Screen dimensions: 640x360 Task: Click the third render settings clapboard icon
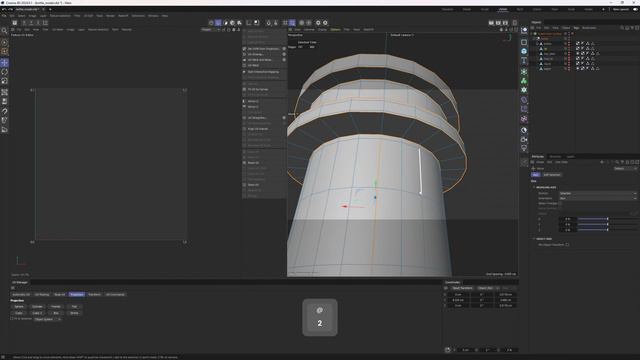[x=505, y=23]
